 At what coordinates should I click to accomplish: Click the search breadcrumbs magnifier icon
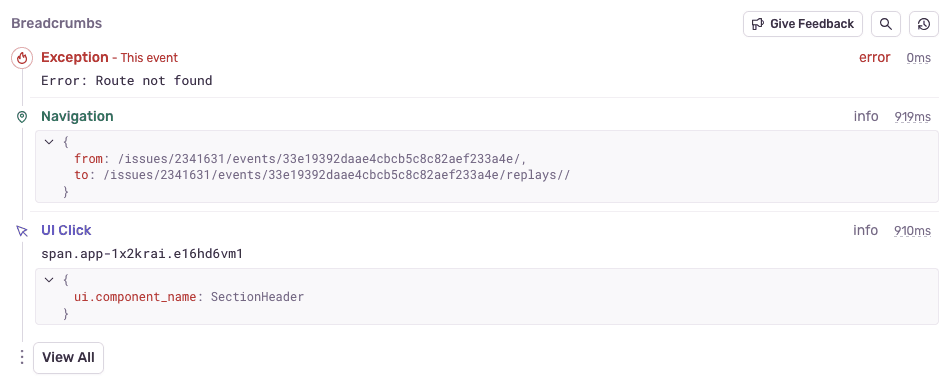pyautogui.click(x=886, y=24)
